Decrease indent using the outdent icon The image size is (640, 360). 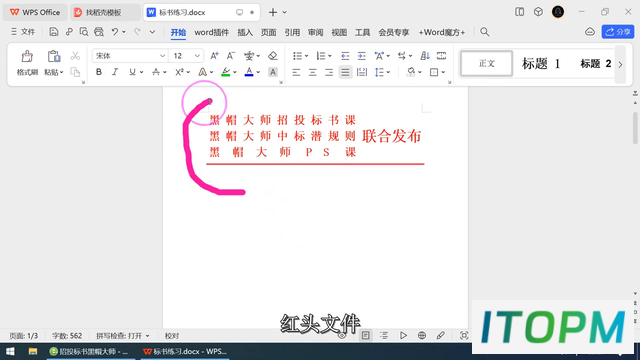pos(345,56)
